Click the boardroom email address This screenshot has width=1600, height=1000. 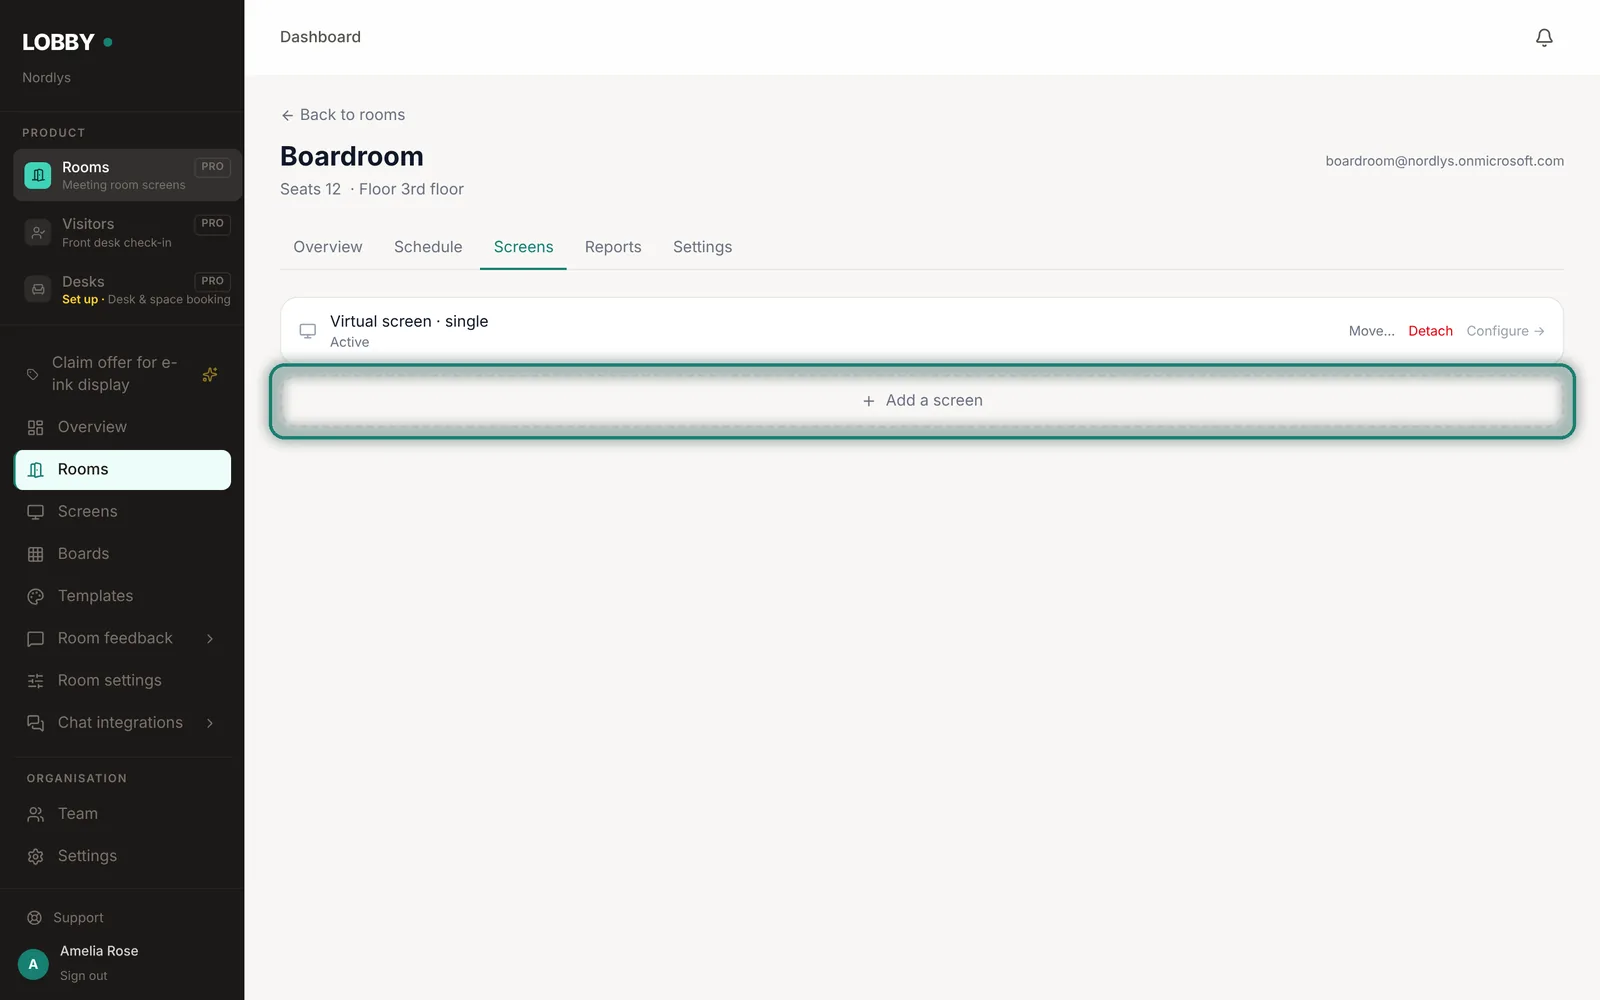point(1445,161)
